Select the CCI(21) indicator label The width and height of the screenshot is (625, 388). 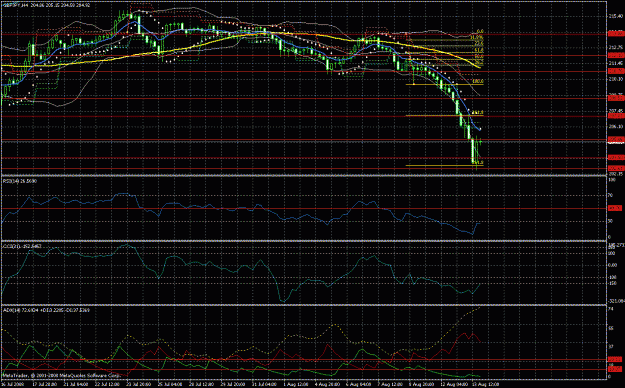point(22,246)
